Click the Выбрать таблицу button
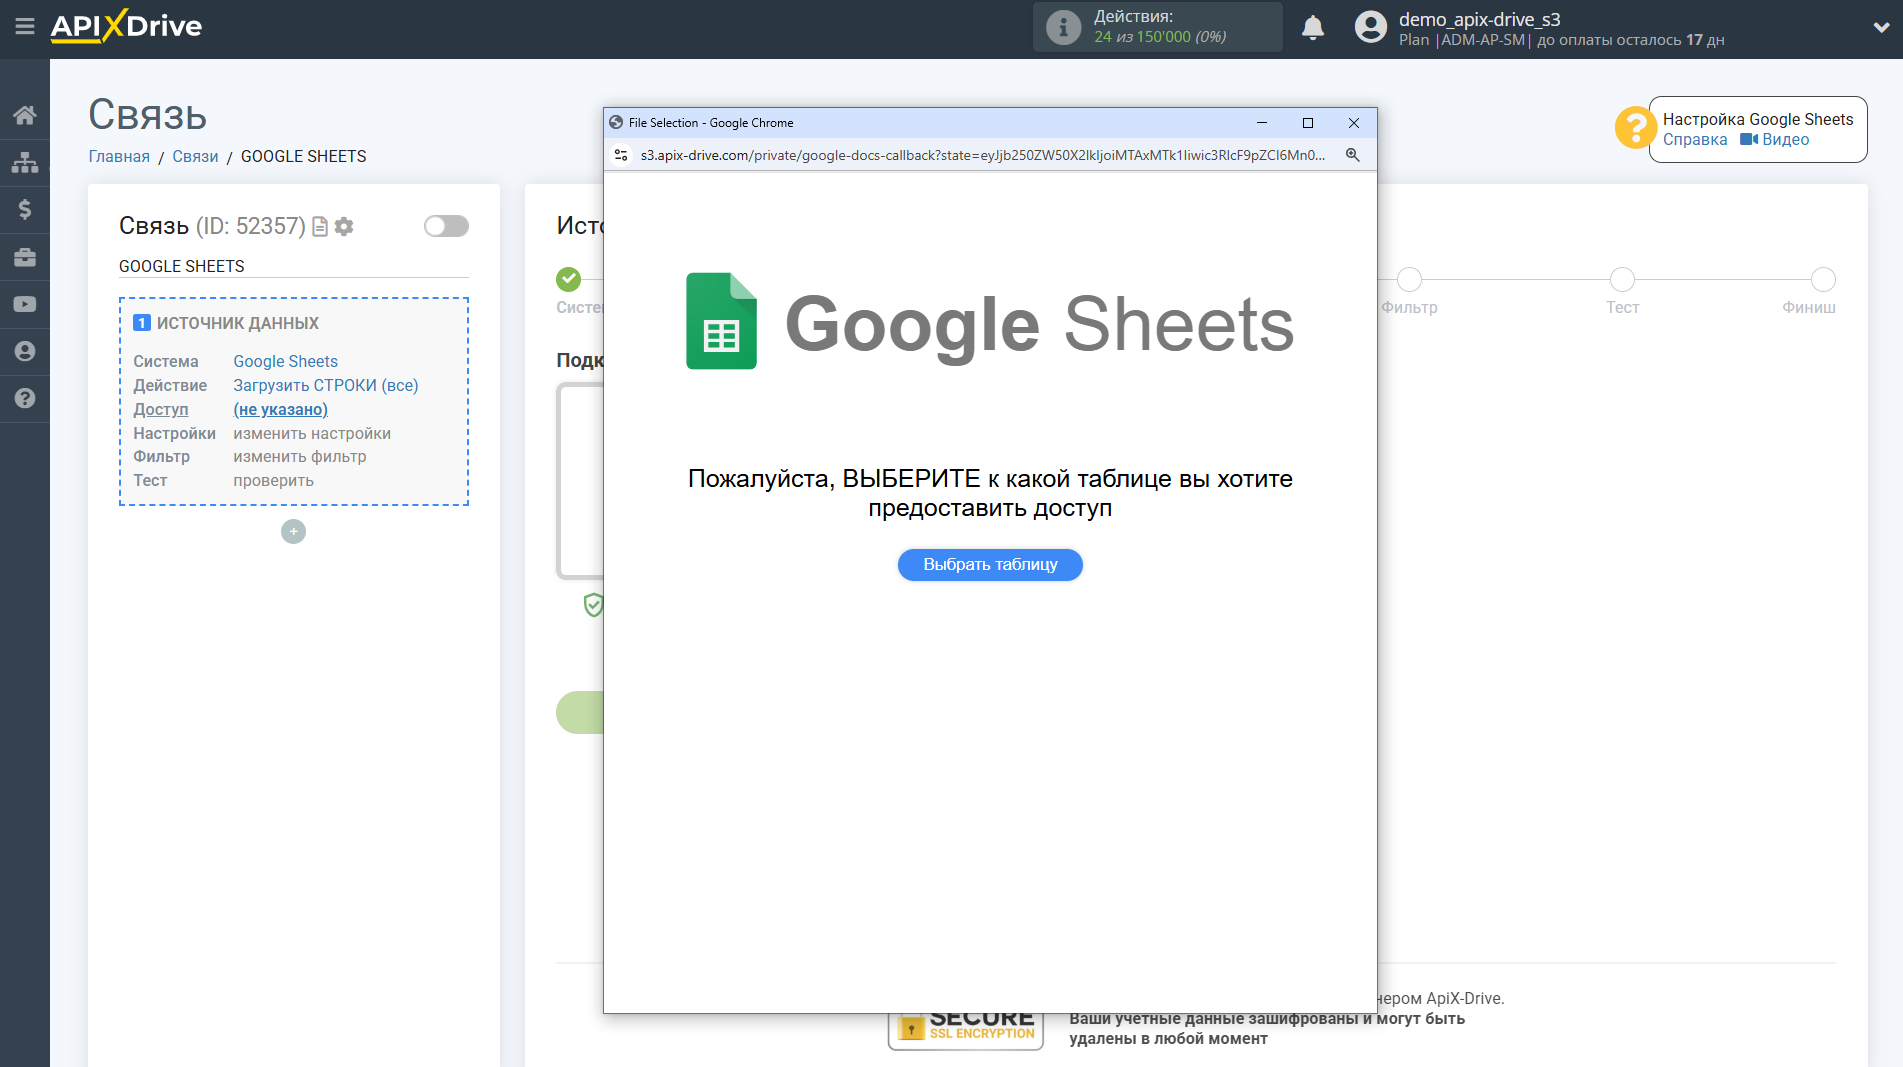This screenshot has width=1903, height=1067. click(x=990, y=565)
